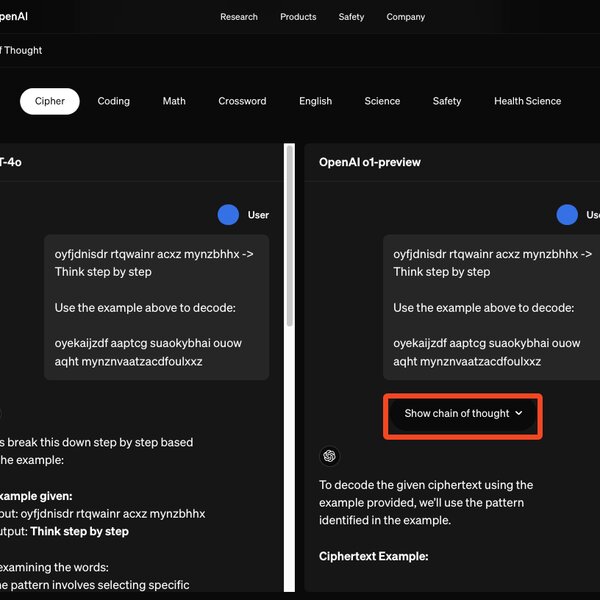Click the bold 'Think step by step' output text
The height and width of the screenshot is (600, 600).
pyautogui.click(x=80, y=532)
